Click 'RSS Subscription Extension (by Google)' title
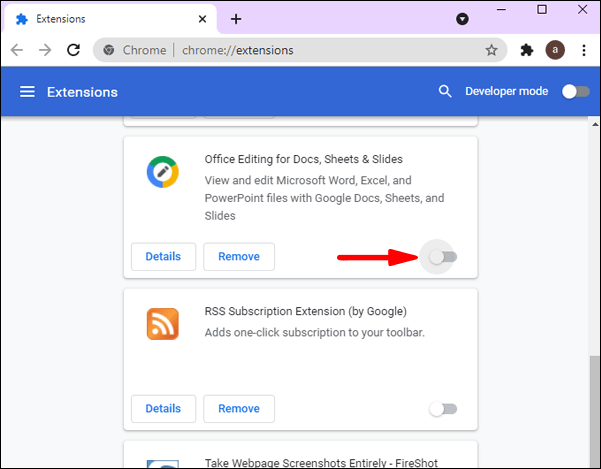 305,311
